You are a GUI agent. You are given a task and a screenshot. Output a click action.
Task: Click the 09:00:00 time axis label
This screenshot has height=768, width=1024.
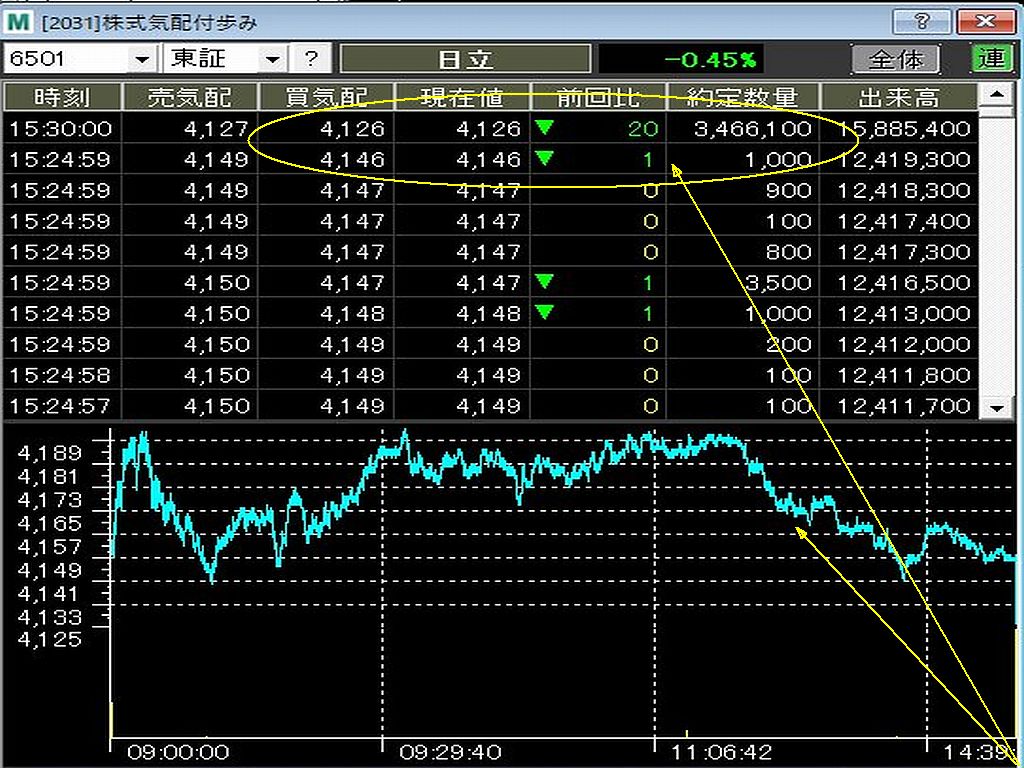(x=177, y=753)
